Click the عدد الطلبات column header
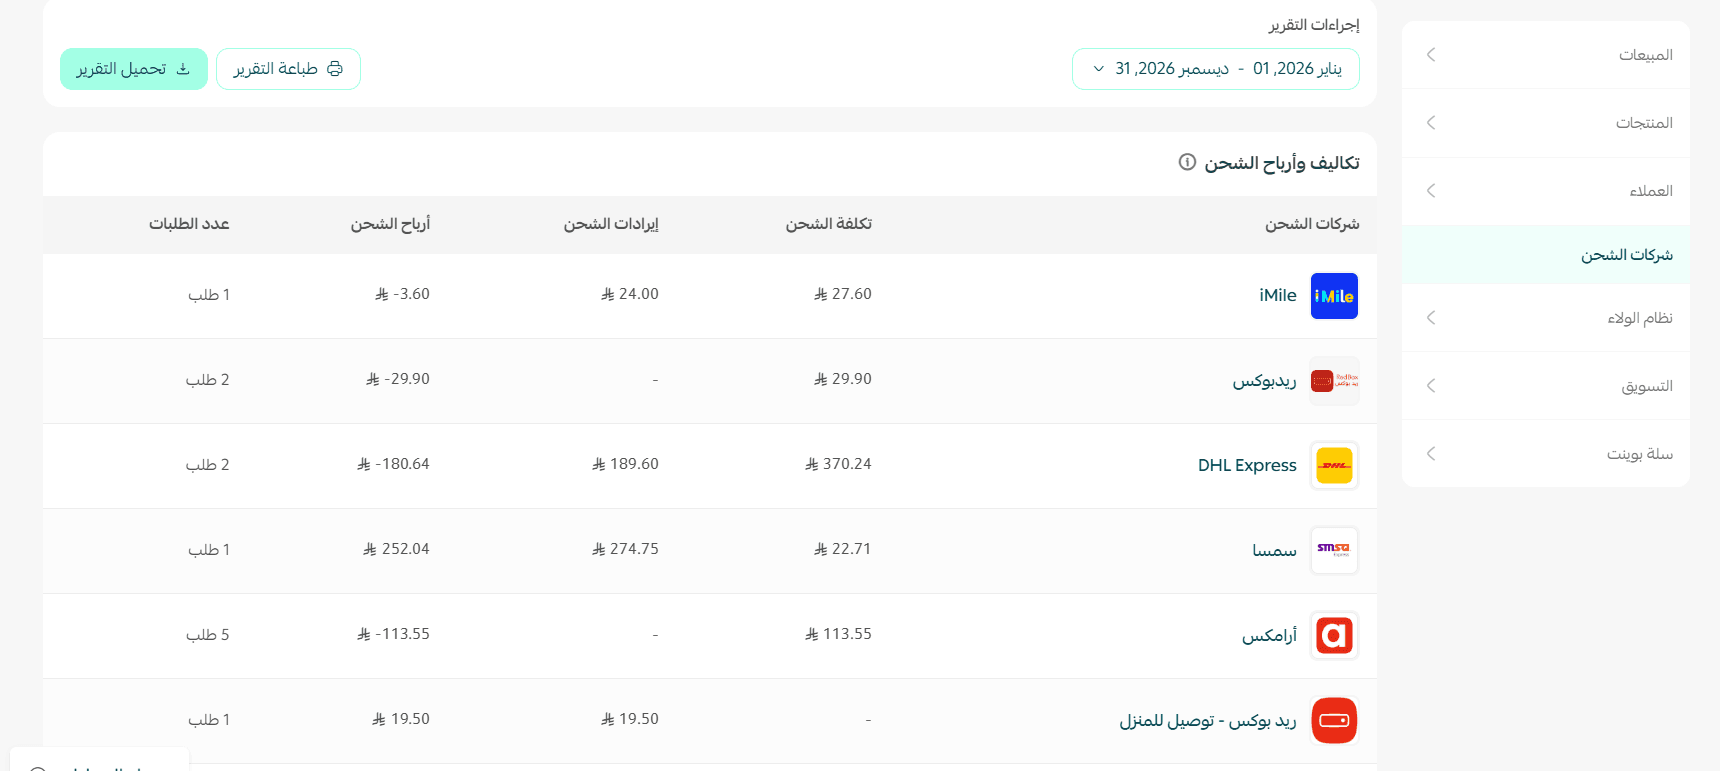Viewport: 1720px width, 771px height. (189, 224)
